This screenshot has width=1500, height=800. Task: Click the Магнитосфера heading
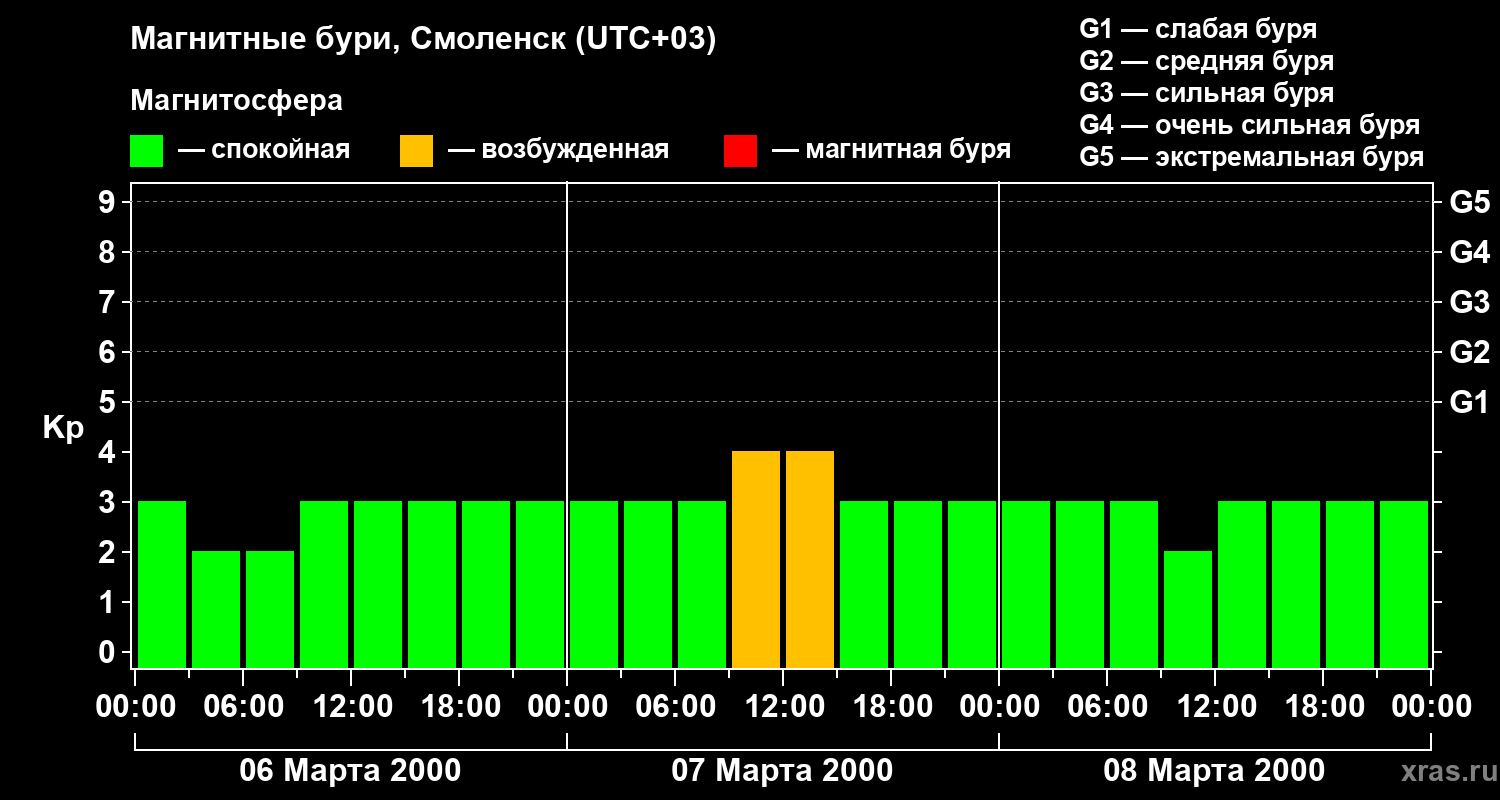(x=236, y=101)
